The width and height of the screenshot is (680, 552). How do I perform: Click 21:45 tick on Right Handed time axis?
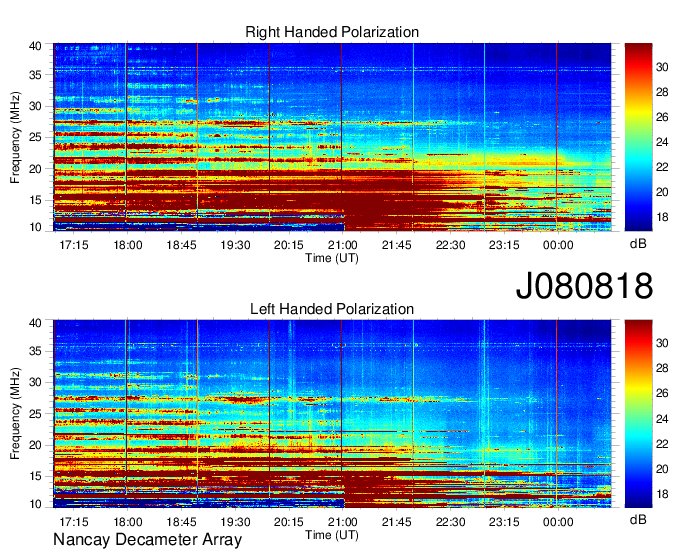click(x=396, y=245)
